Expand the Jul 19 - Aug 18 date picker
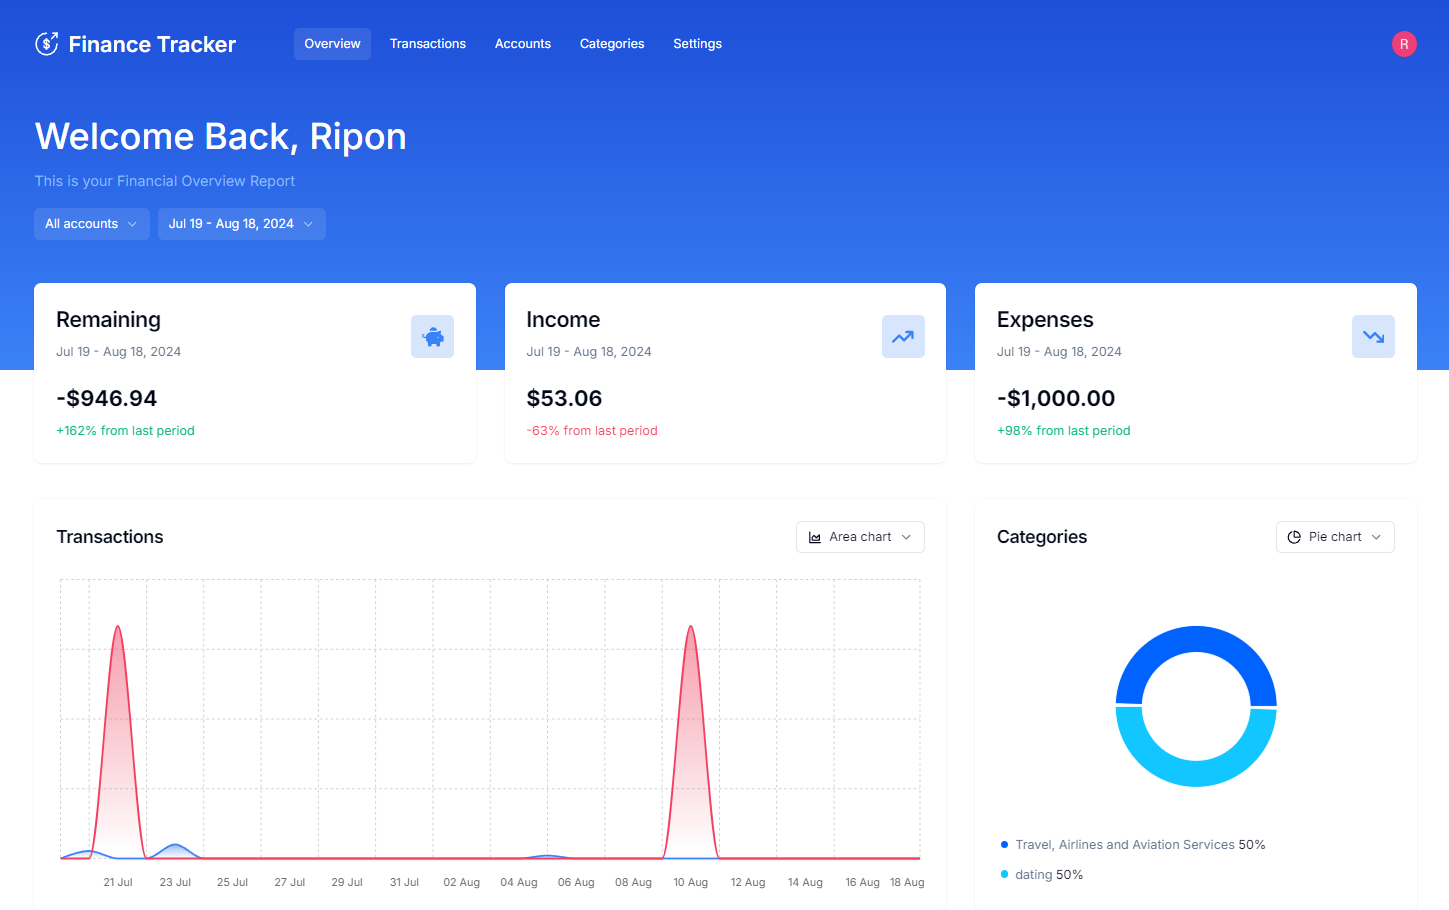Screen dimensions: 1449x910 click(x=241, y=224)
